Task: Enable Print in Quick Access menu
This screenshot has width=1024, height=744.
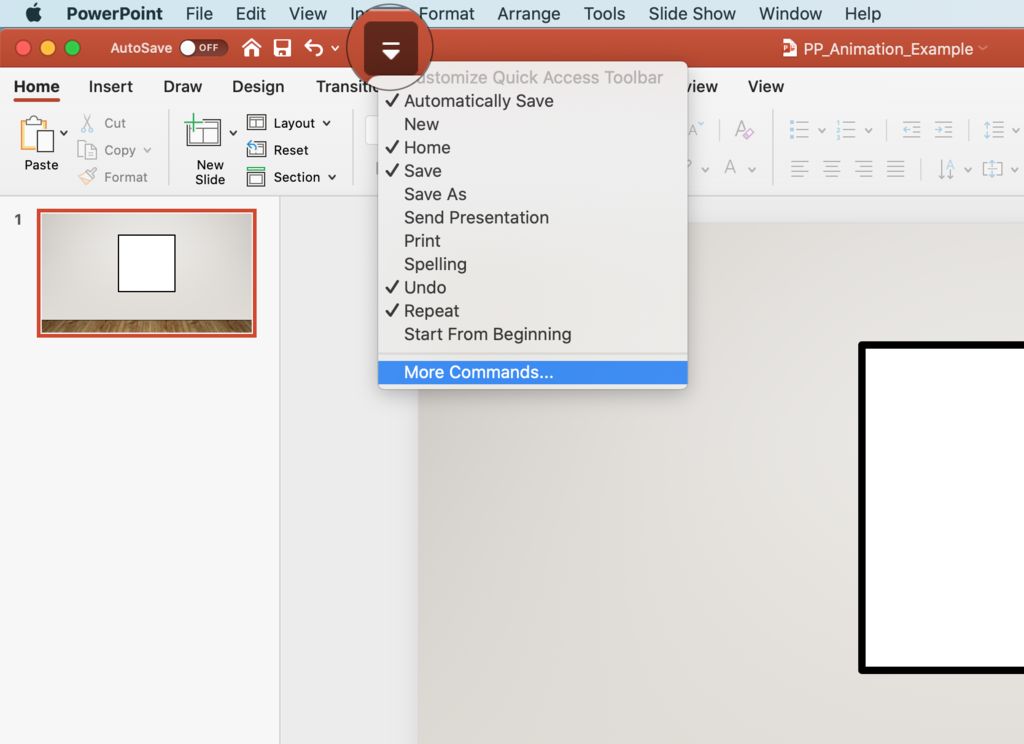Action: 532,241
